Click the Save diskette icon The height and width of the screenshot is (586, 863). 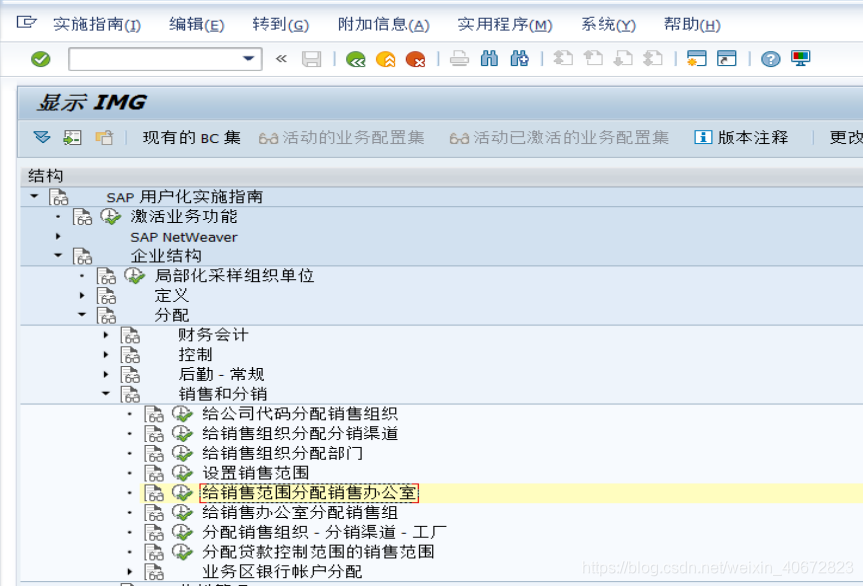pyautogui.click(x=312, y=59)
